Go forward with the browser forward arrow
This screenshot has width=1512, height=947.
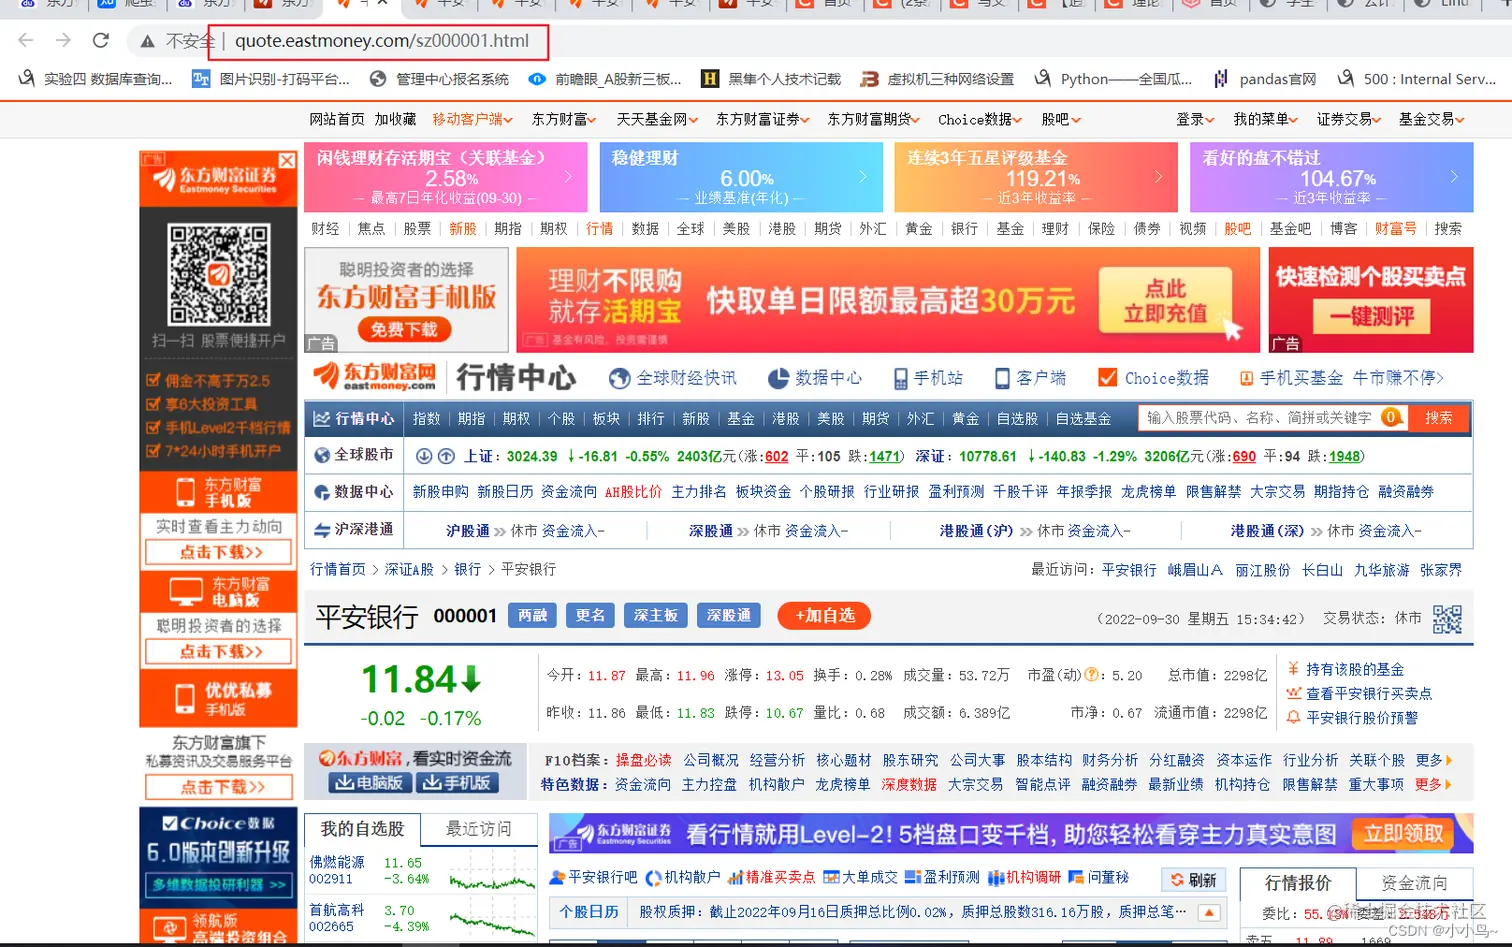point(63,41)
